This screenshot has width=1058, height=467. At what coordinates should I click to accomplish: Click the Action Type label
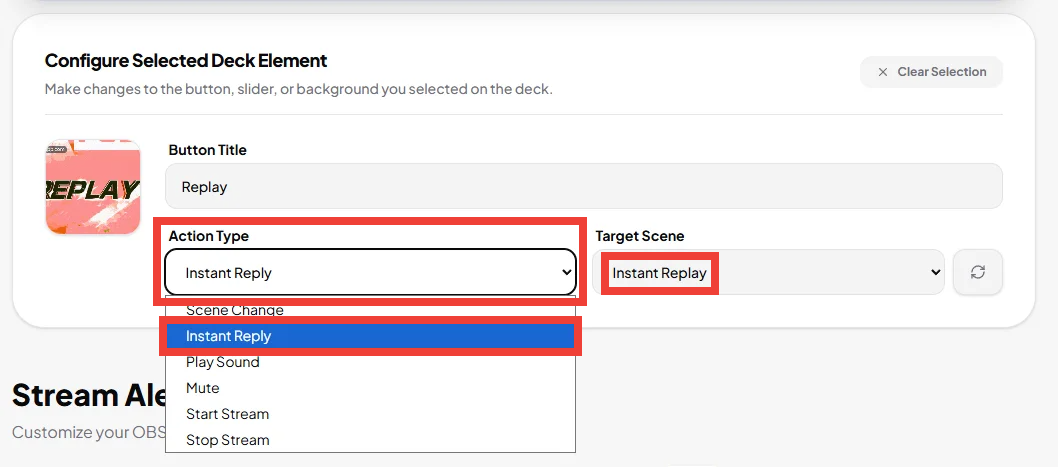pos(208,236)
